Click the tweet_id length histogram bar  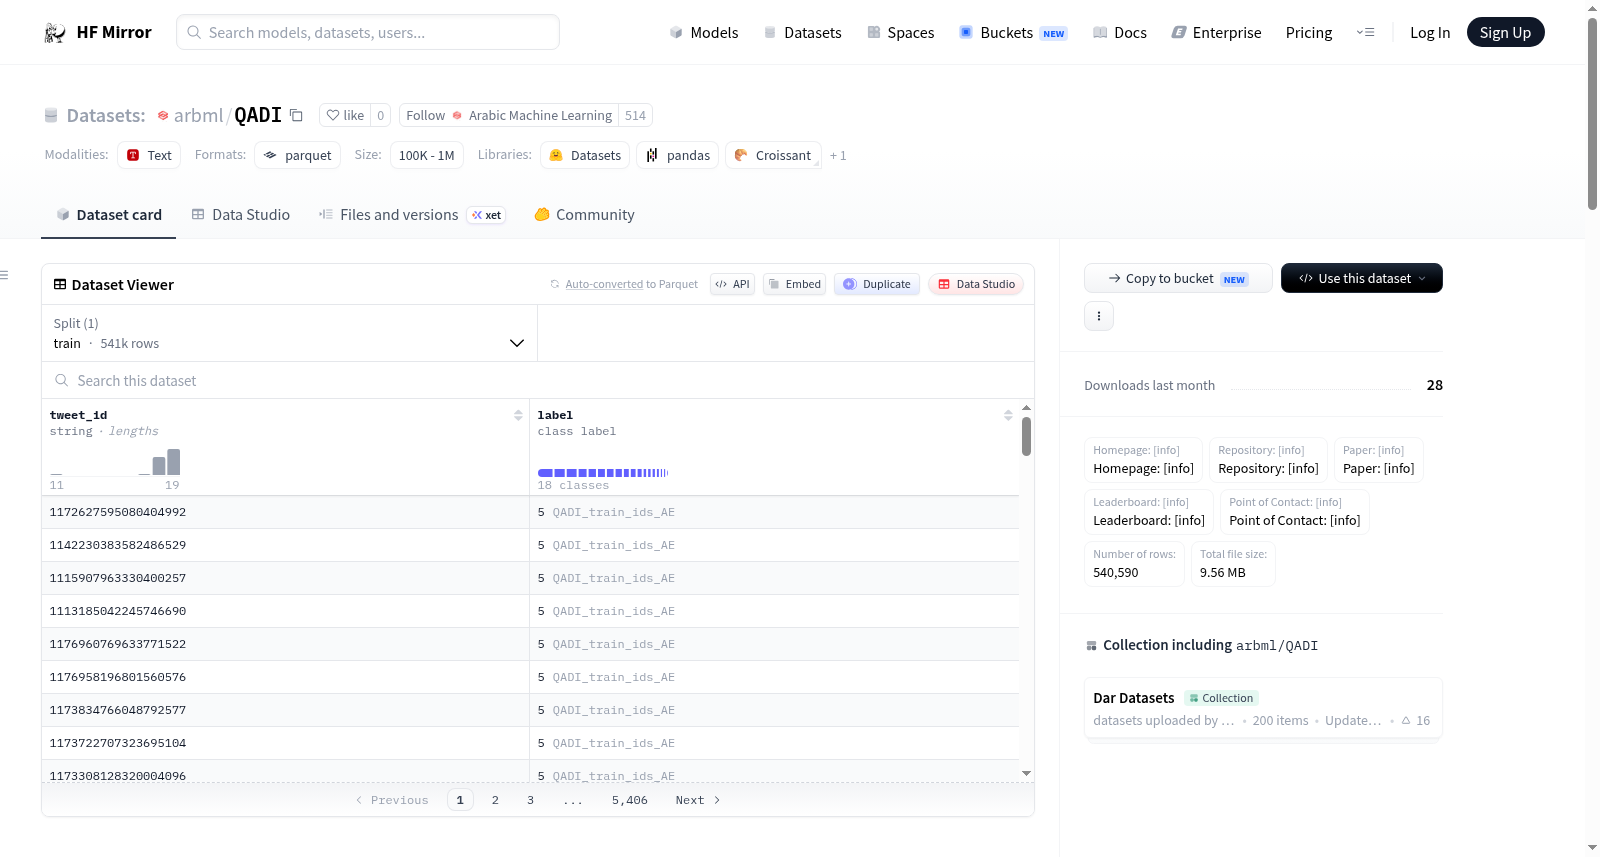tap(173, 462)
